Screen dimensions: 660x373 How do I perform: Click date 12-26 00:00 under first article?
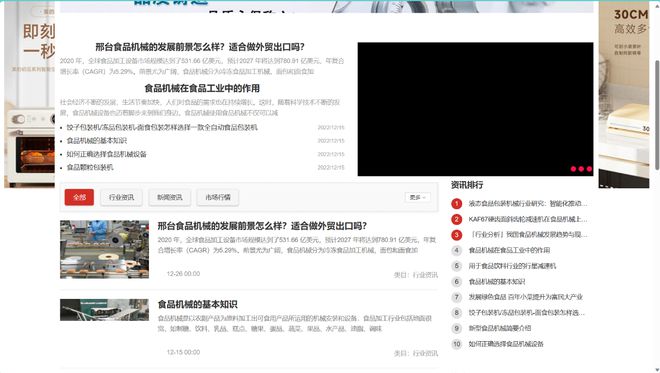184,274
